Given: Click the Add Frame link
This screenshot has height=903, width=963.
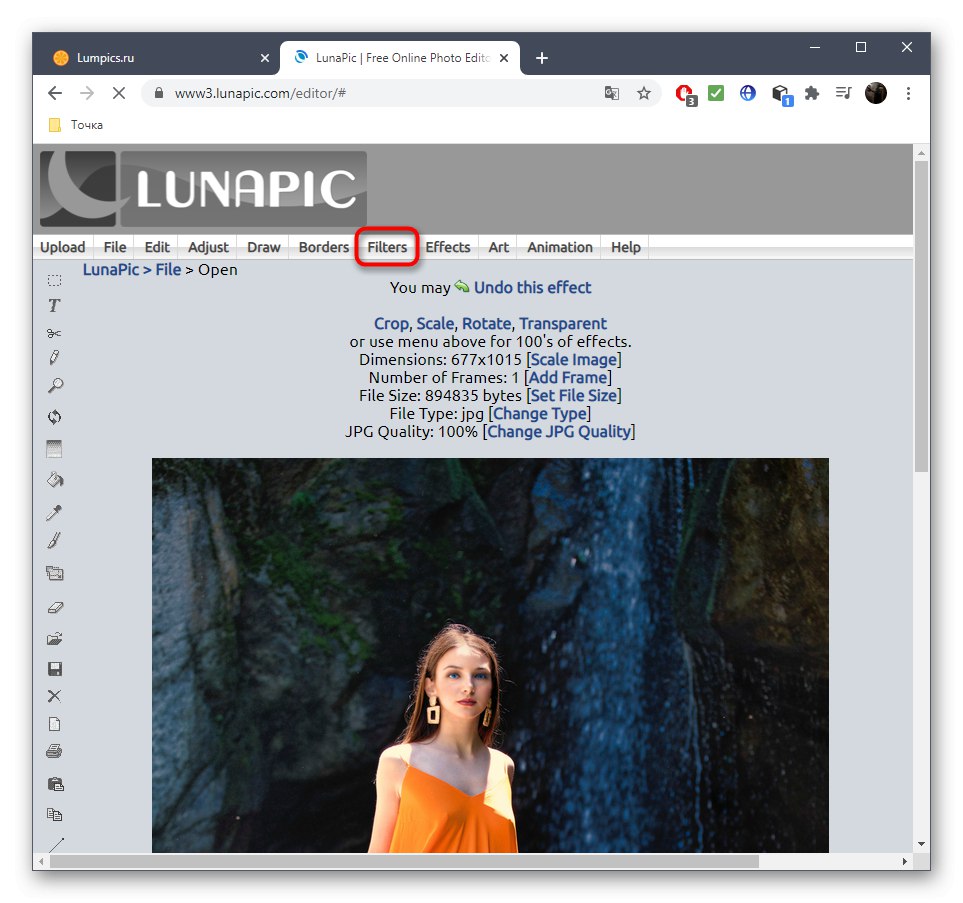Looking at the screenshot, I should pyautogui.click(x=568, y=377).
